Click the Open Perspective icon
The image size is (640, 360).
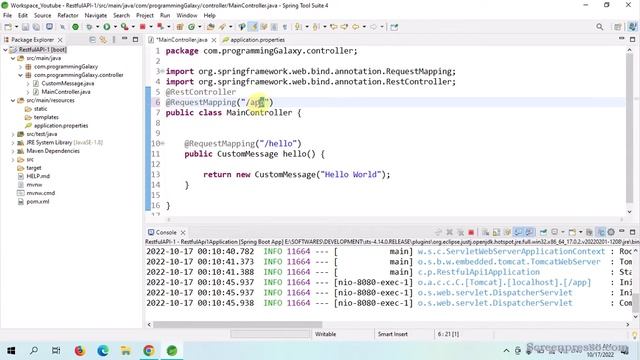coord(618,27)
